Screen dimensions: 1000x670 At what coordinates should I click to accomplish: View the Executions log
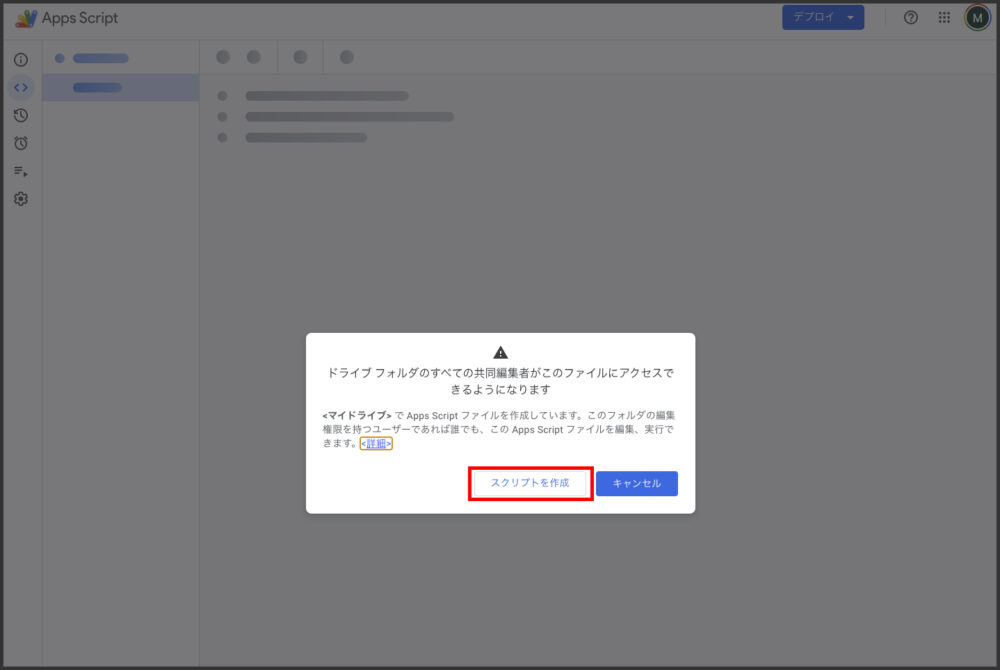[x=20, y=171]
